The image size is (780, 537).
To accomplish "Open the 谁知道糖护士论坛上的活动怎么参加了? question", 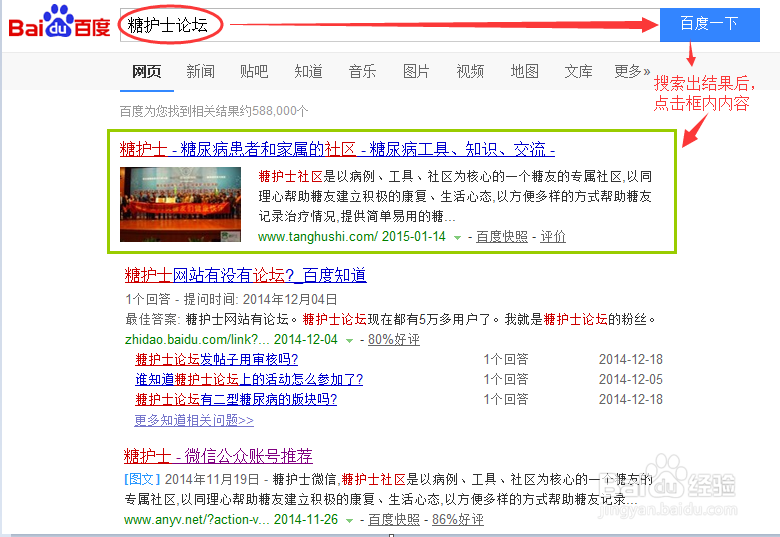I will tap(249, 379).
